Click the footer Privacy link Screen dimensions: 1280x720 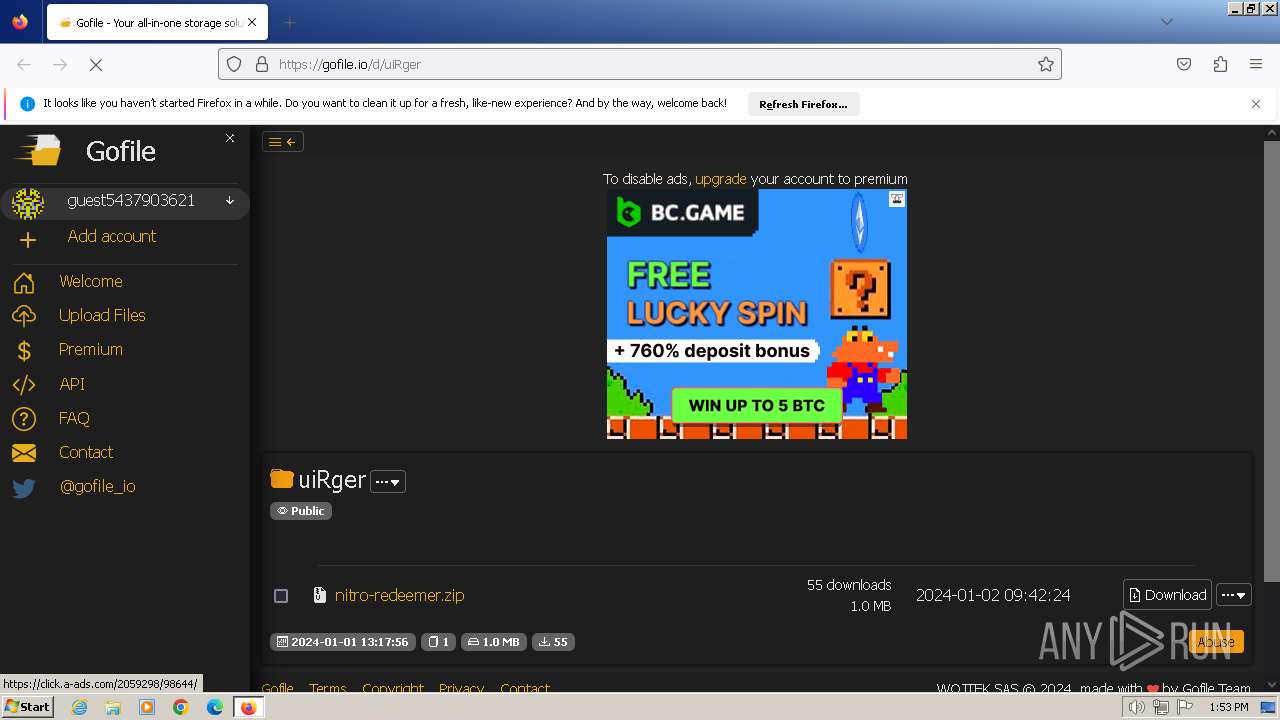(x=461, y=688)
